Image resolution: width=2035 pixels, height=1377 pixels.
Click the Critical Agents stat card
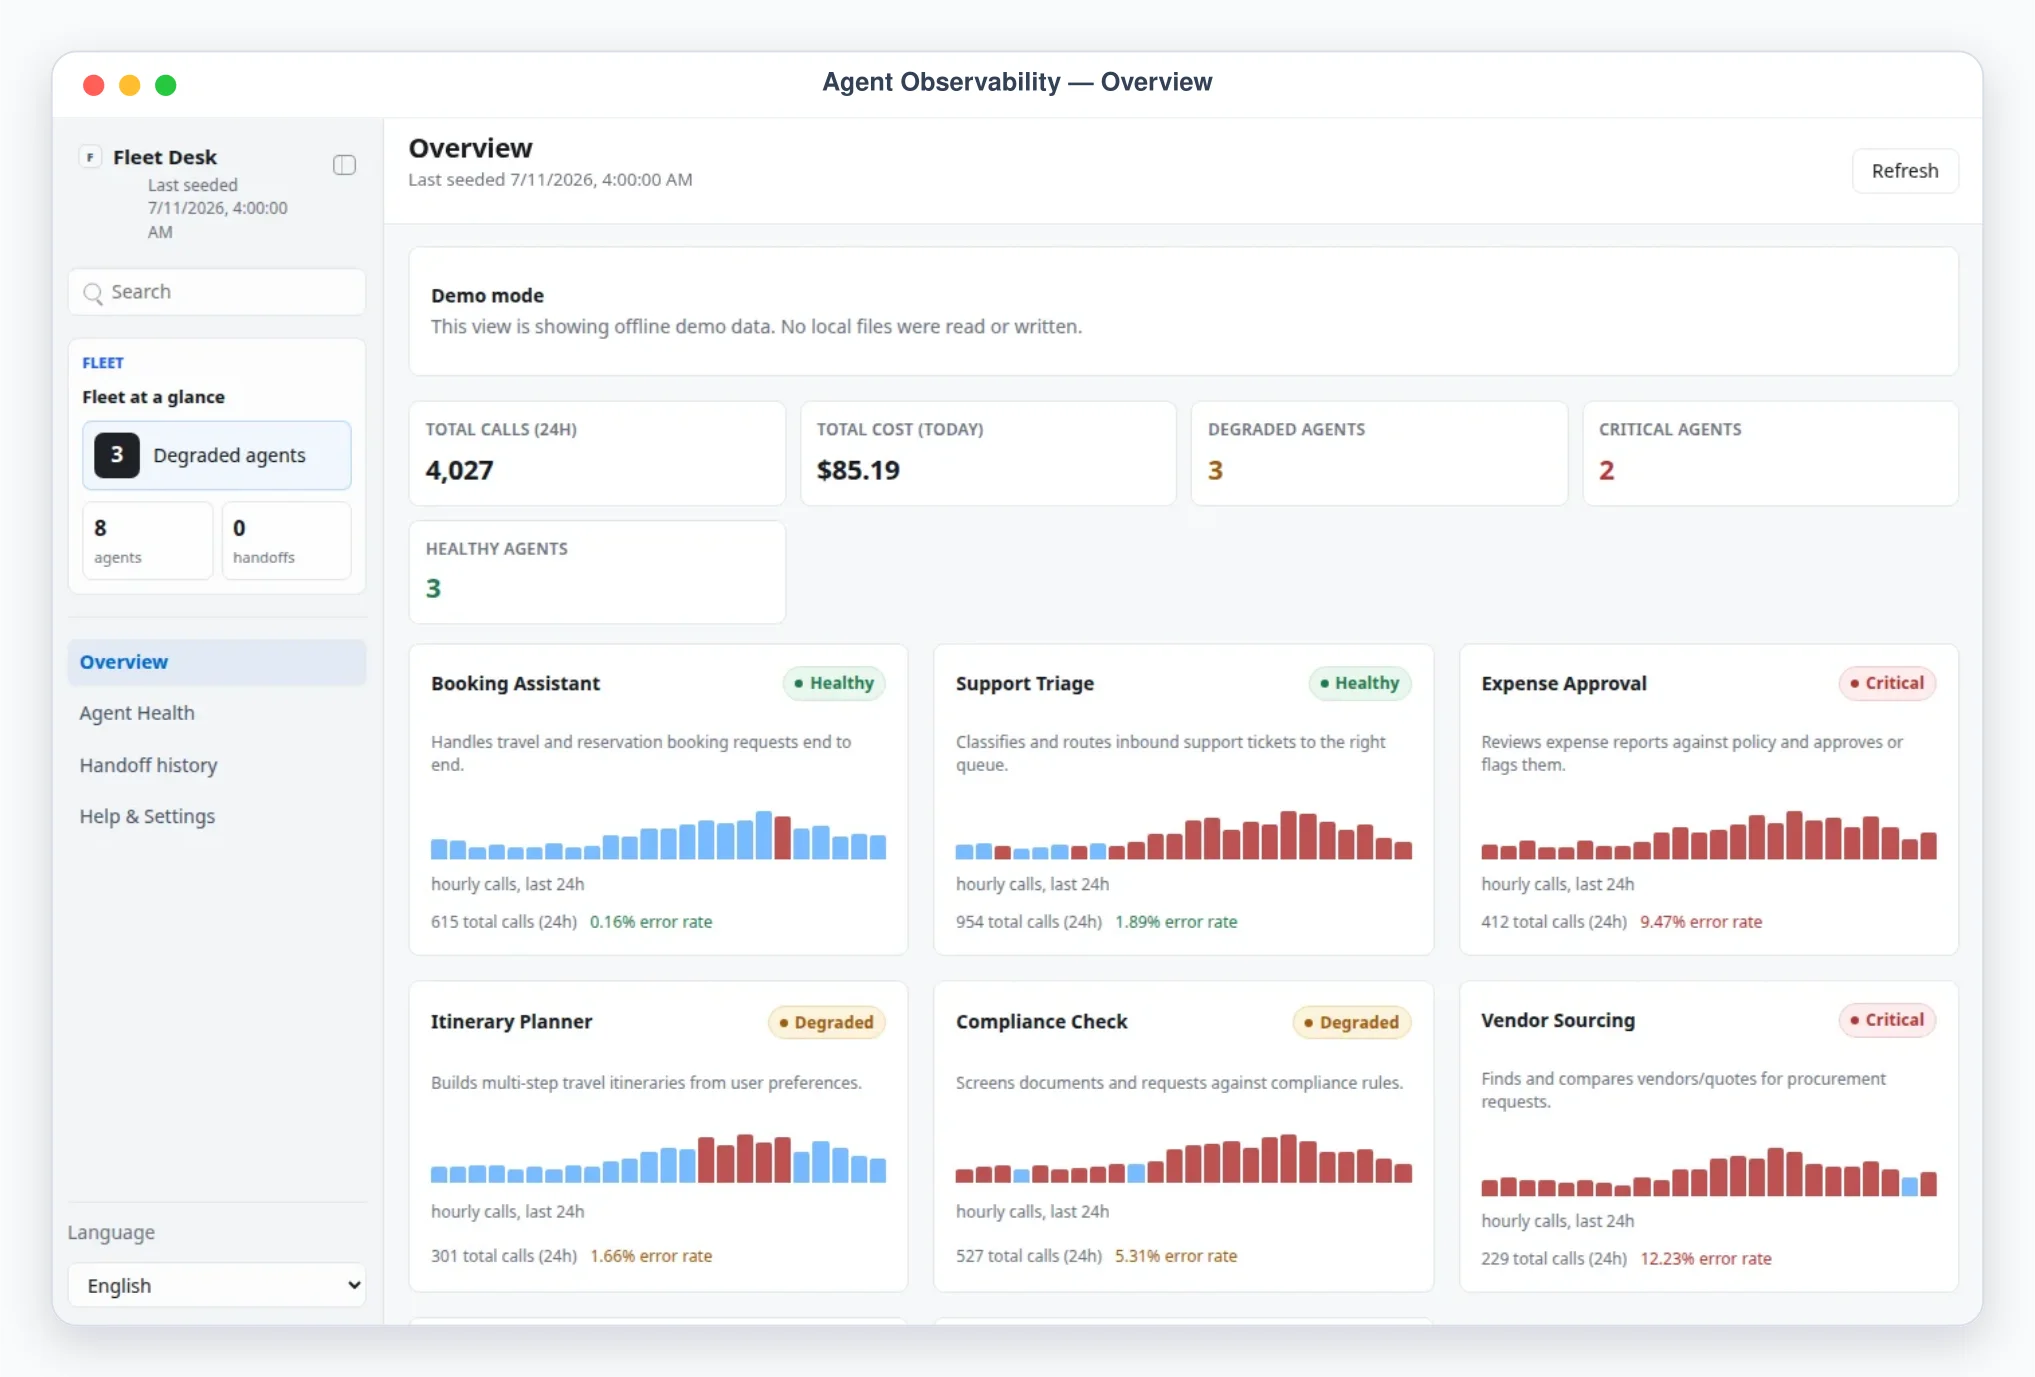1770,453
